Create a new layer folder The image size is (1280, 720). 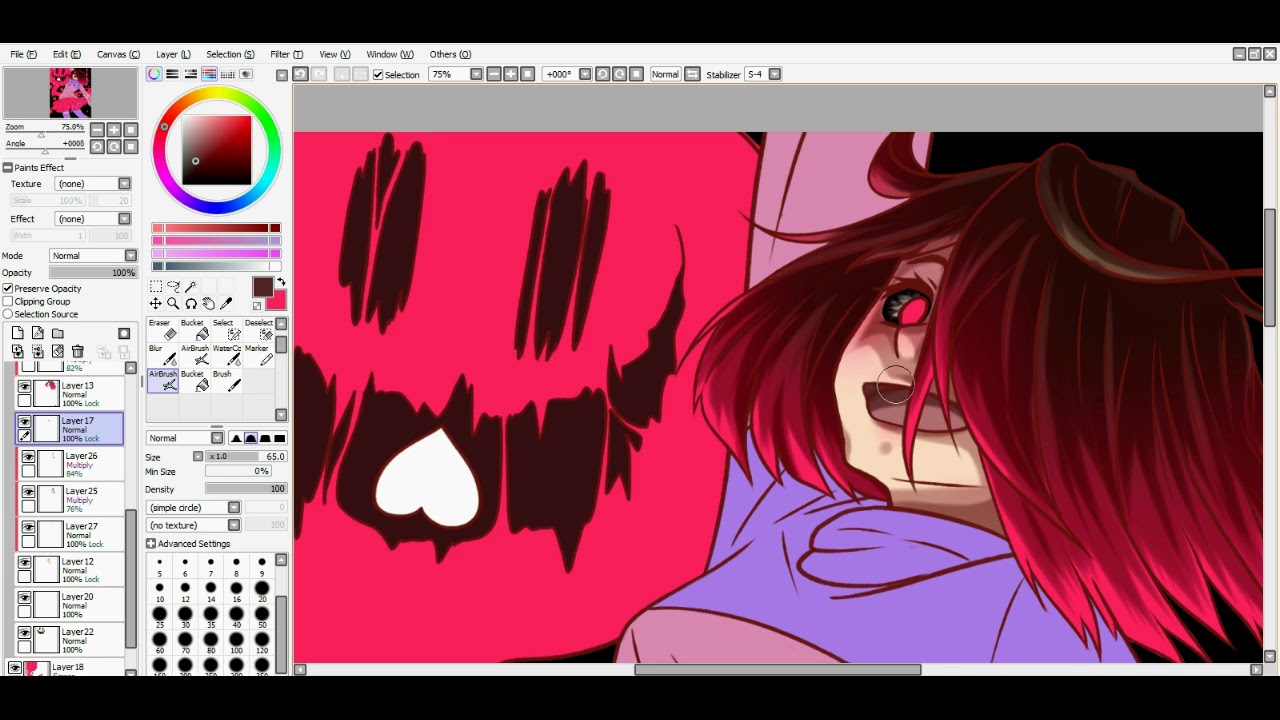58,333
